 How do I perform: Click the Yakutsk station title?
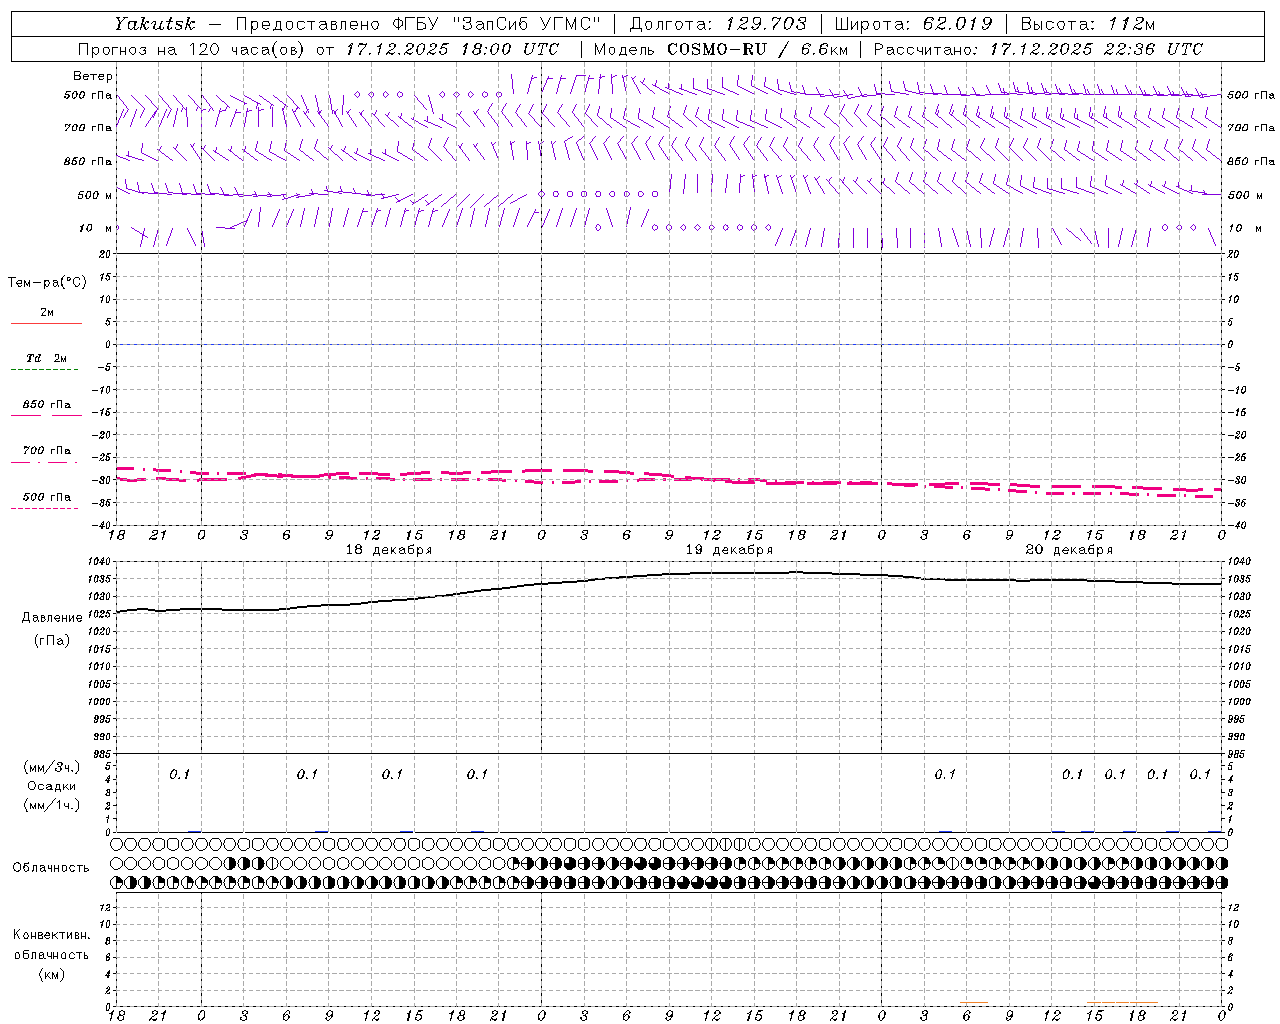pos(154,24)
